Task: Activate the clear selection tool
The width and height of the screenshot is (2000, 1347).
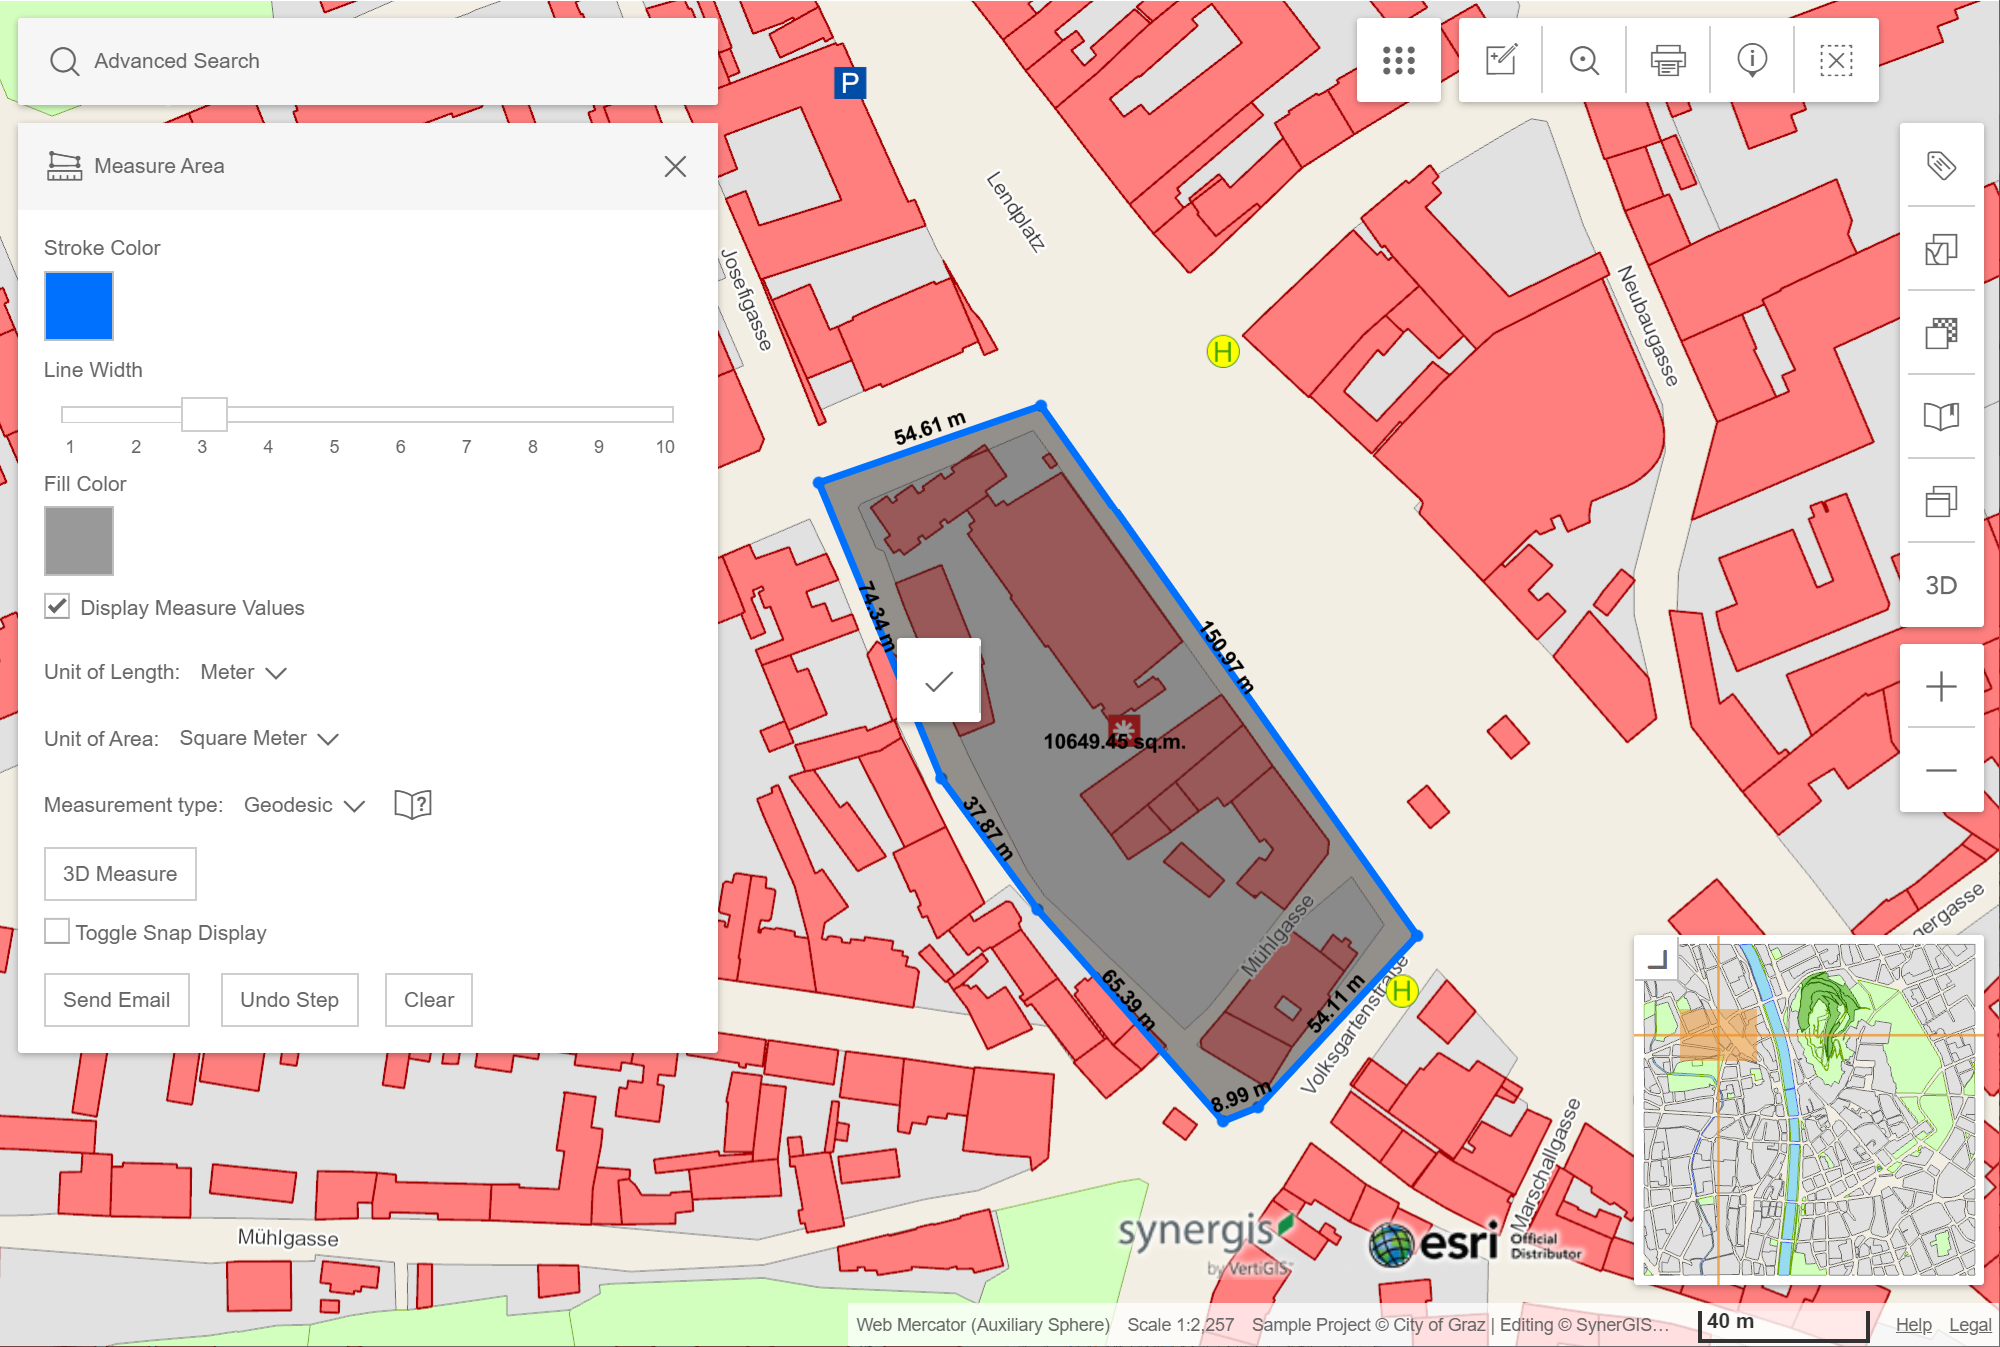Action: coord(1836,60)
